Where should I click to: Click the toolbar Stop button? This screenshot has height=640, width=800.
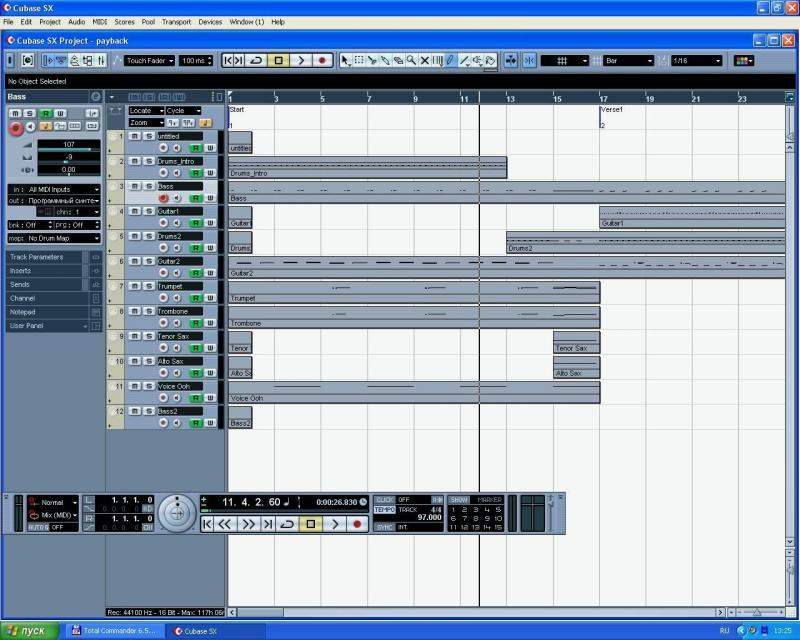click(x=278, y=61)
